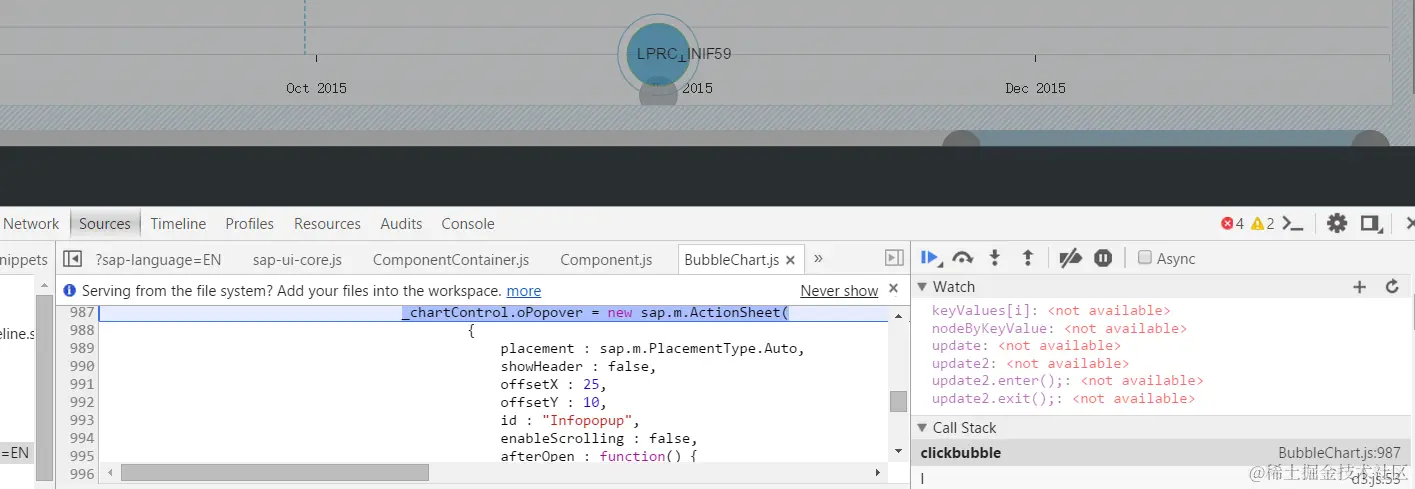This screenshot has width=1415, height=489.
Task: Show more open file tabs
Action: pyautogui.click(x=818, y=259)
